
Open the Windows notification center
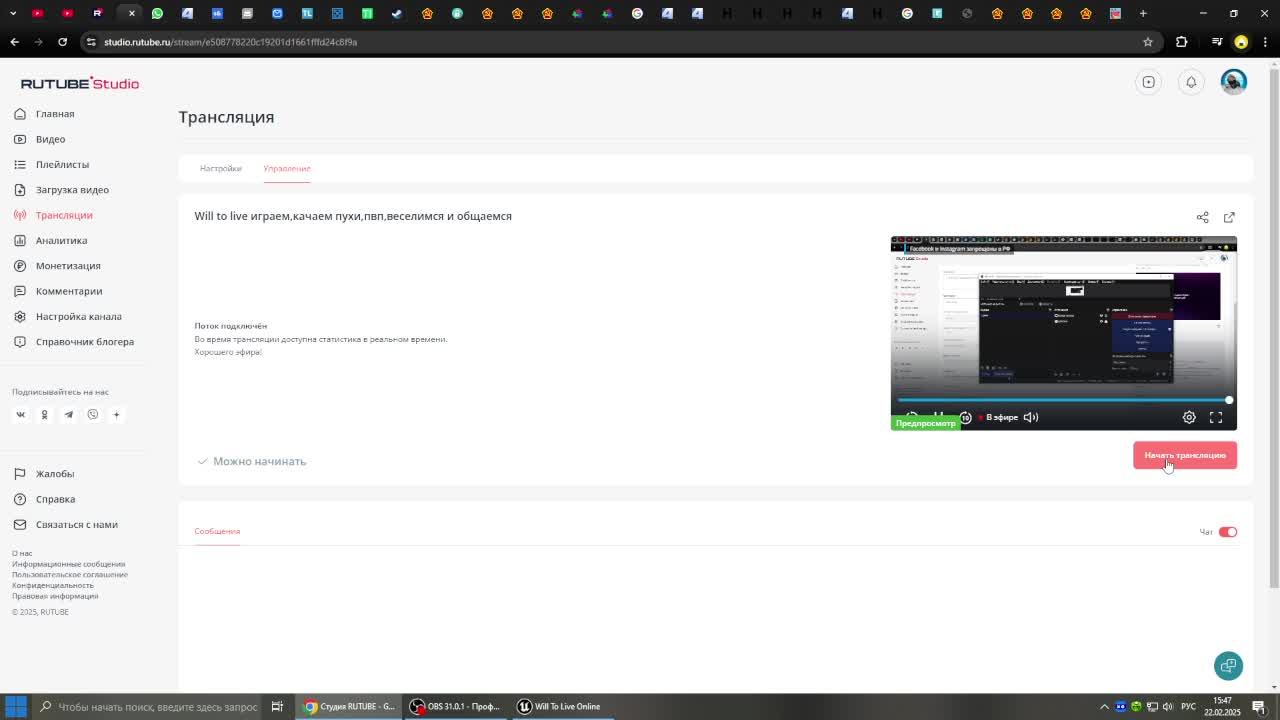click(x=1259, y=706)
